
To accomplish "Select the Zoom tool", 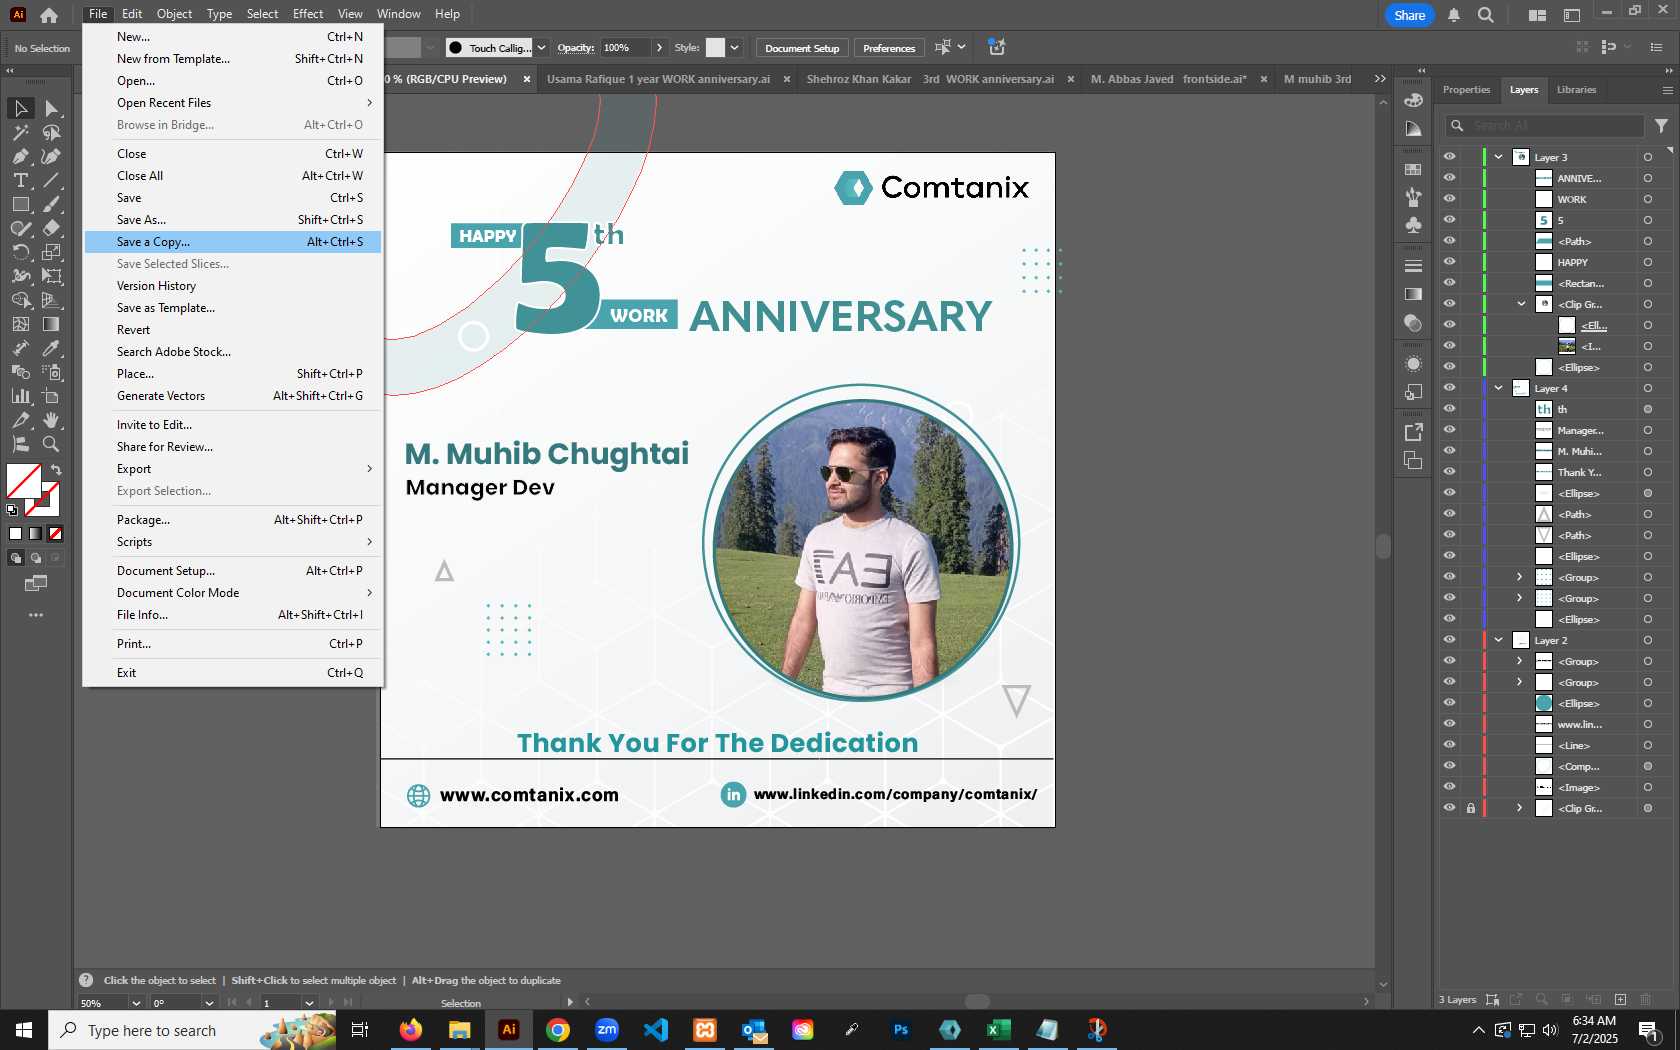I will (x=52, y=444).
